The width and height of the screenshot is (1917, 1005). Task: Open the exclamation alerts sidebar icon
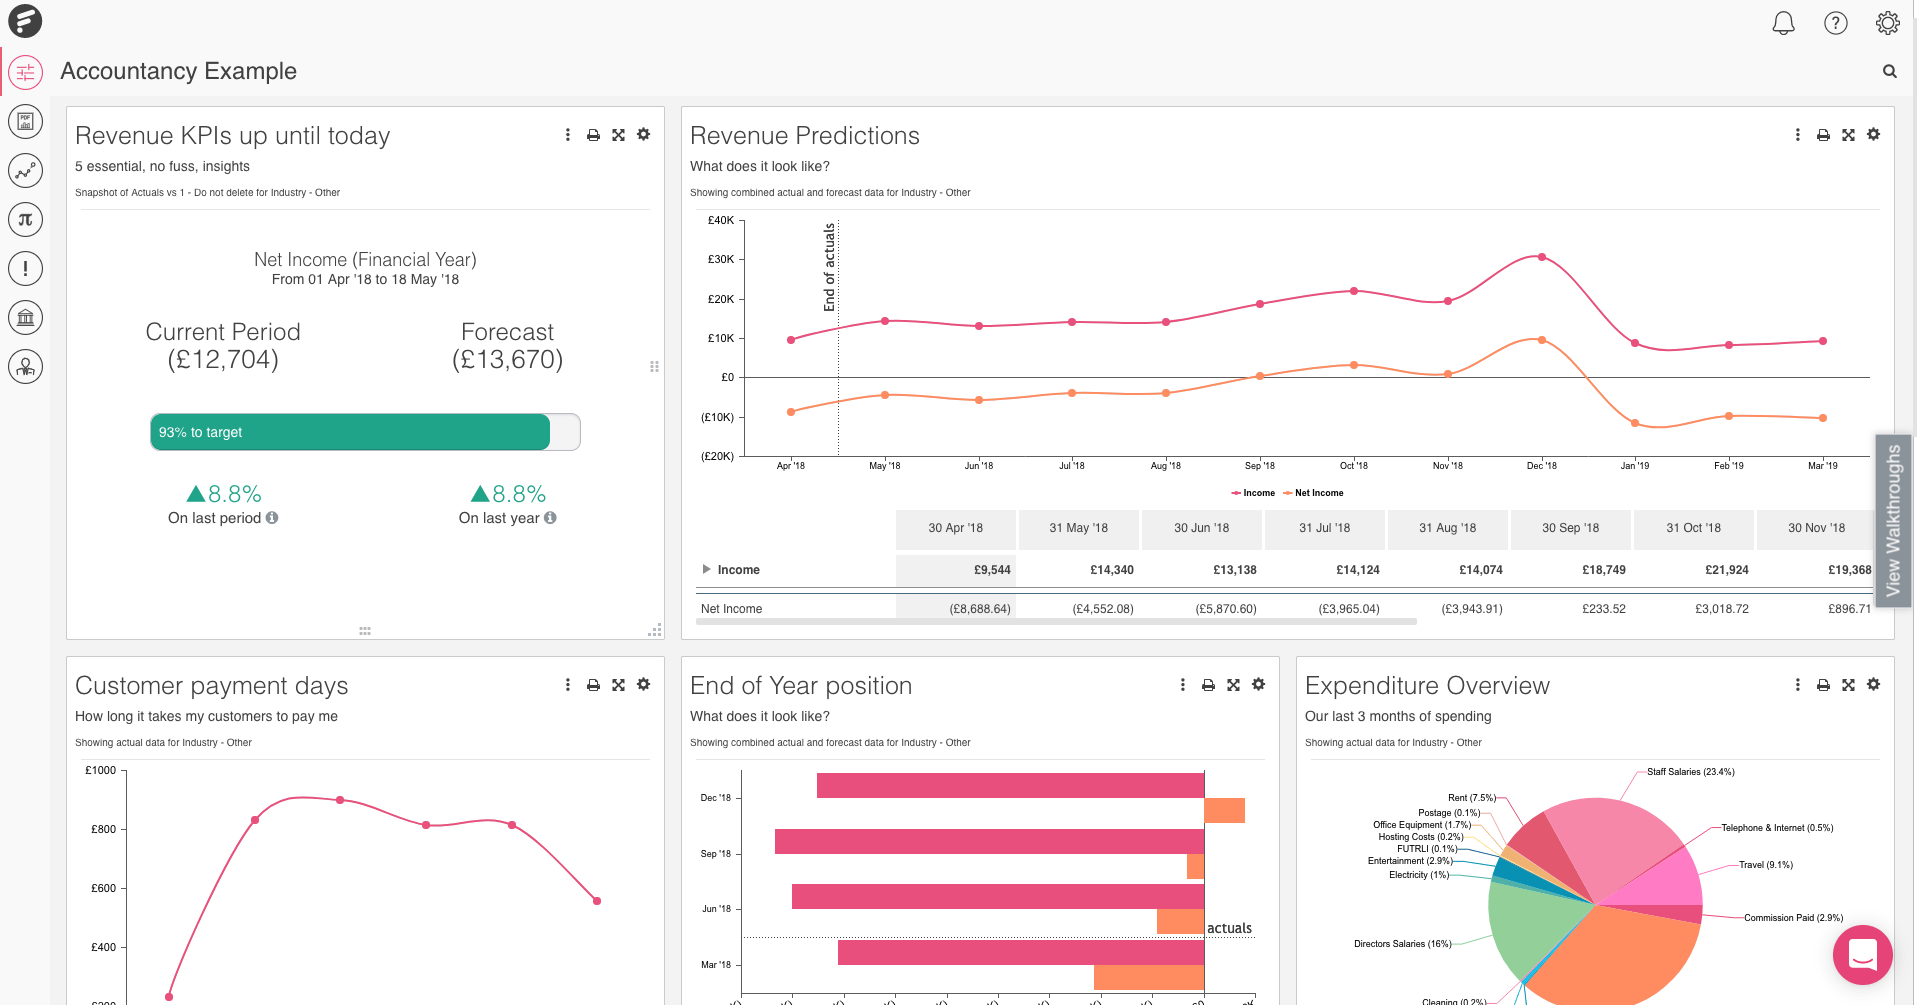[26, 268]
